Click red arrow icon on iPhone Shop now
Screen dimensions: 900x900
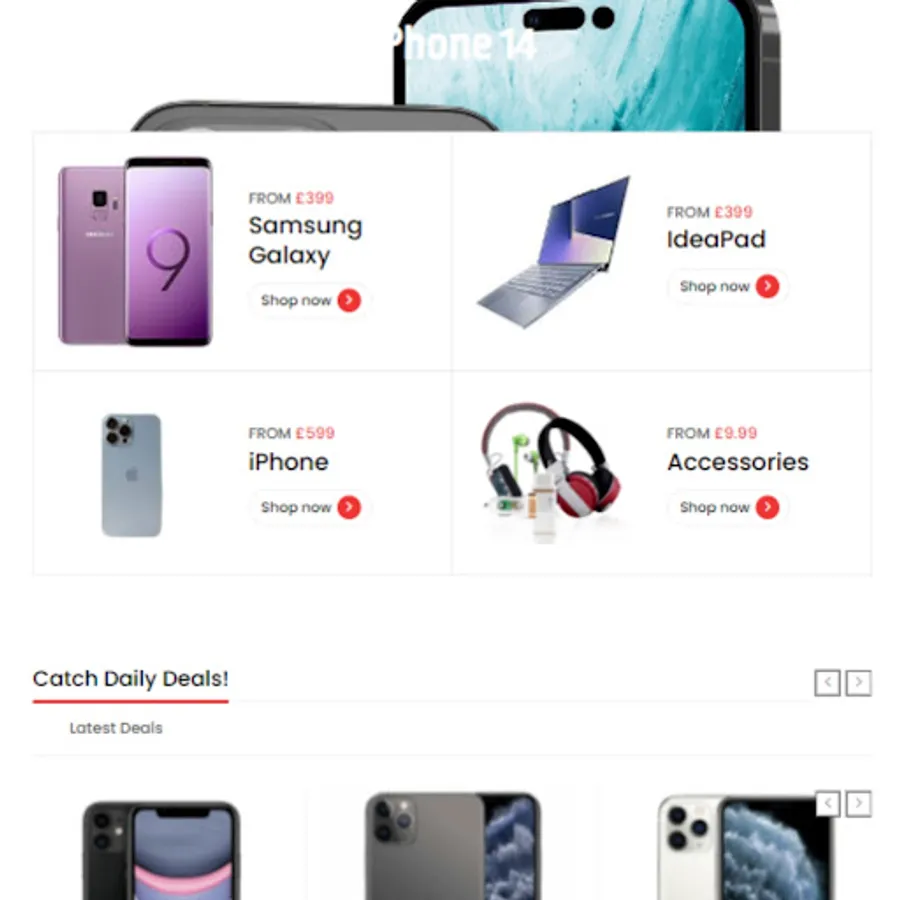tap(349, 507)
